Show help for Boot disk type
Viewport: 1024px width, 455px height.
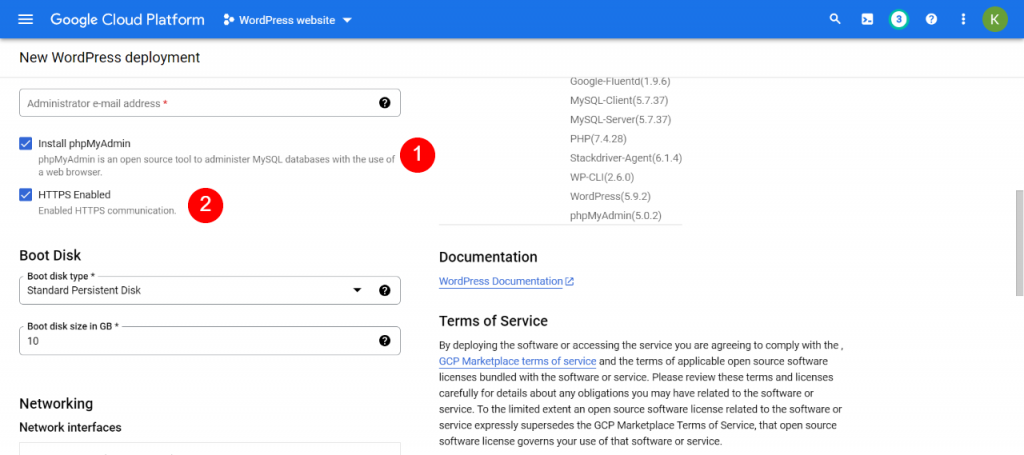pos(385,290)
